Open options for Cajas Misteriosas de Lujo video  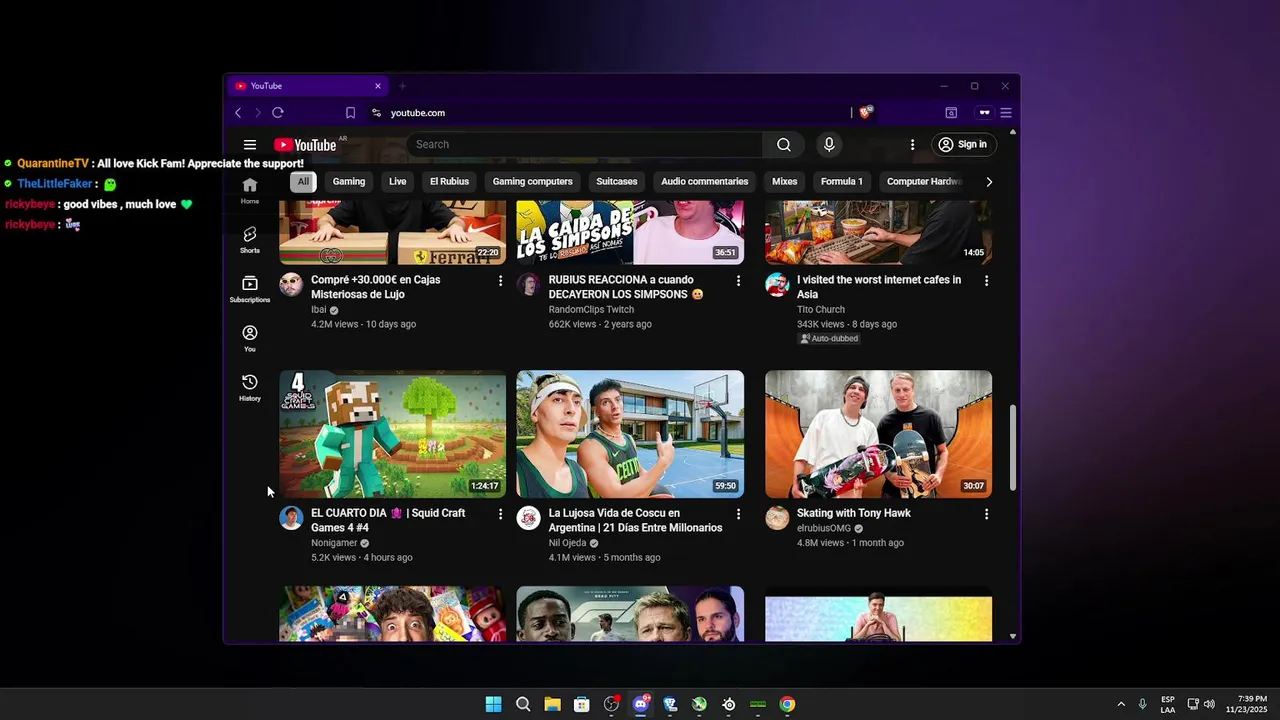tap(501, 282)
